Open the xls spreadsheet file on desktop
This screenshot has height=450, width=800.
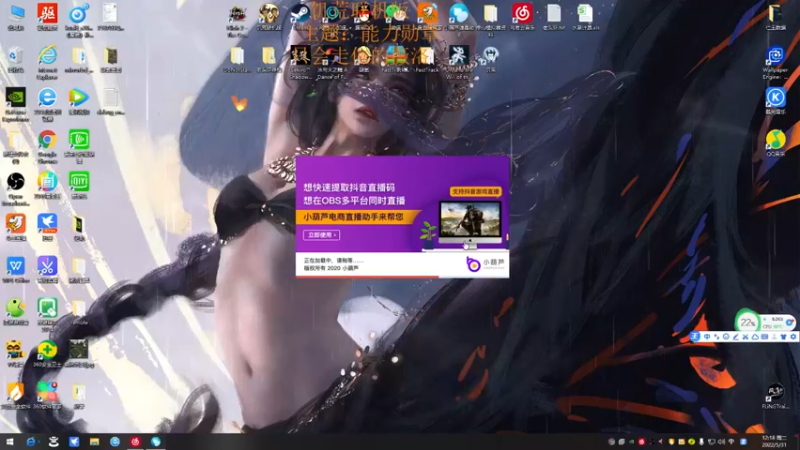(585, 17)
